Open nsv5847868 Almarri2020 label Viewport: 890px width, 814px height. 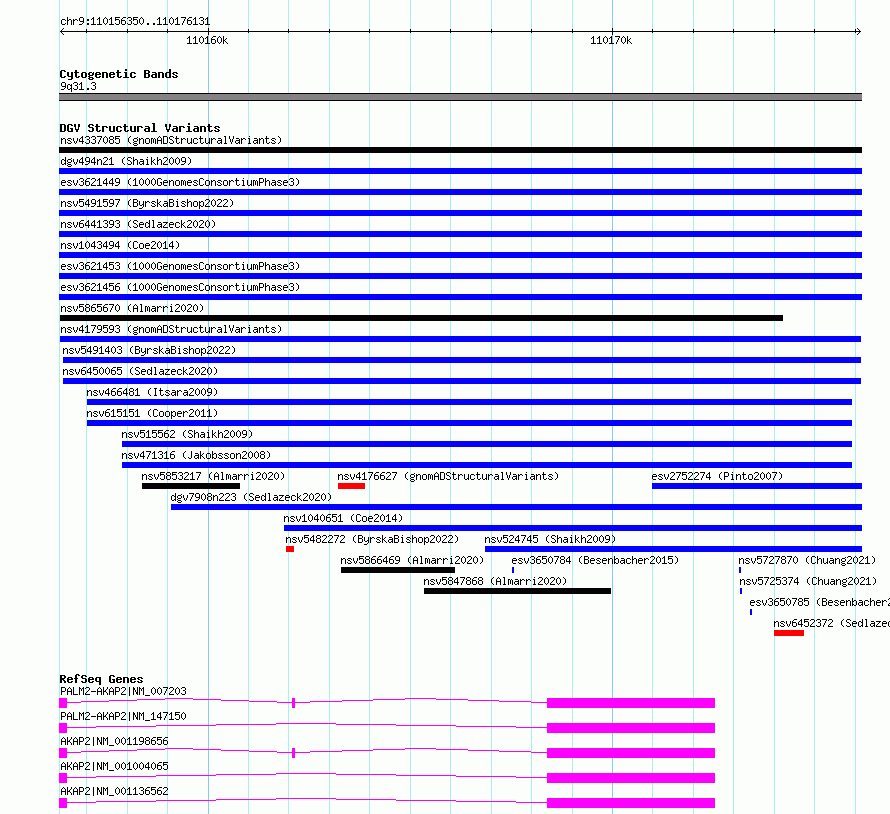pyautogui.click(x=495, y=581)
